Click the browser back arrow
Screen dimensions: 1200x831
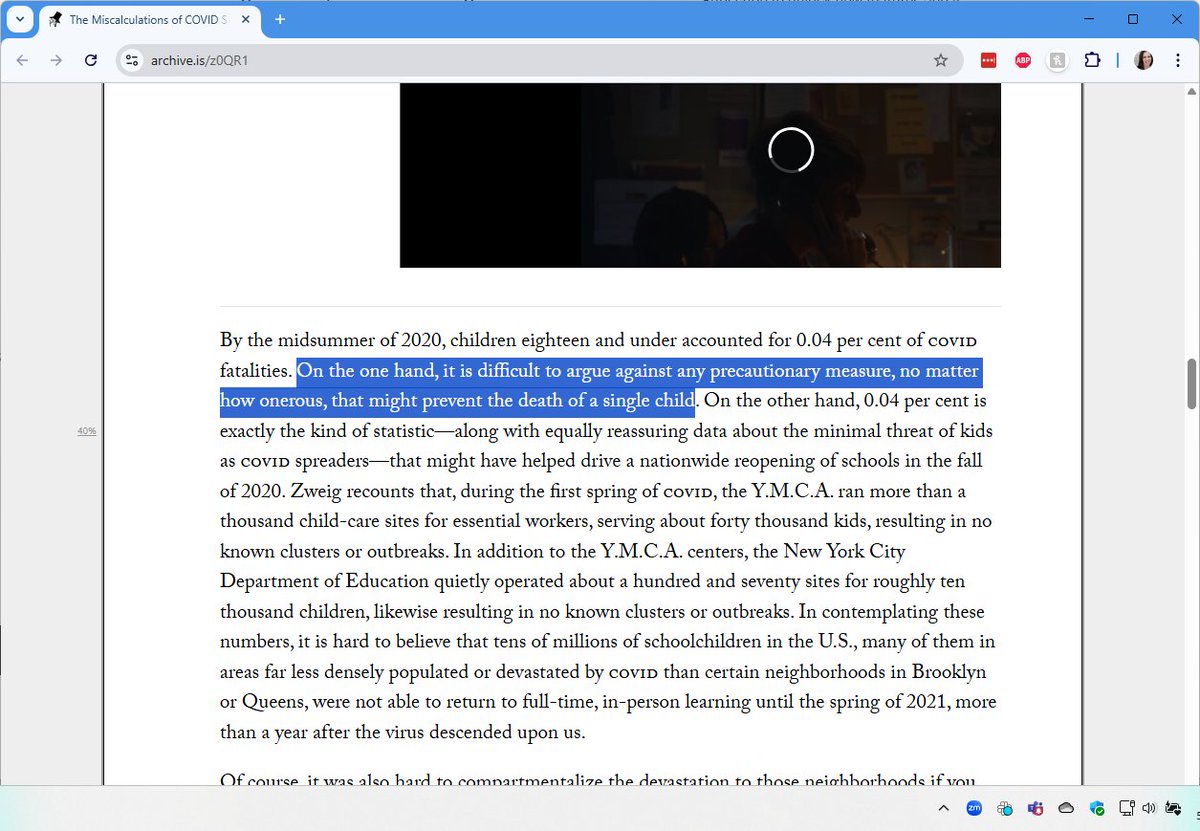(x=23, y=60)
